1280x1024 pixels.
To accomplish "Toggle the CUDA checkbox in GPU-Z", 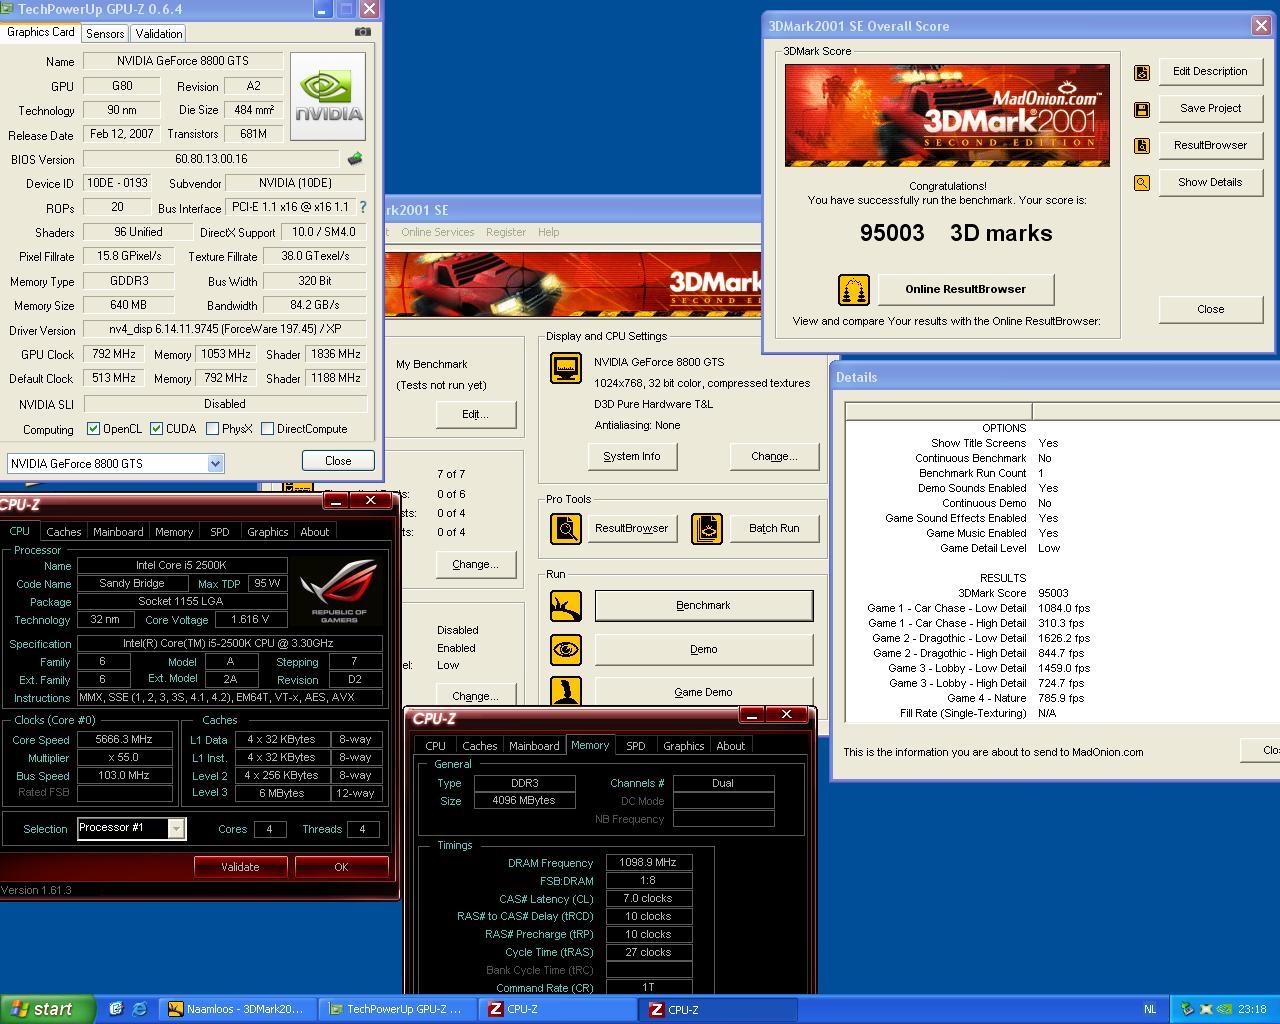I will [156, 429].
